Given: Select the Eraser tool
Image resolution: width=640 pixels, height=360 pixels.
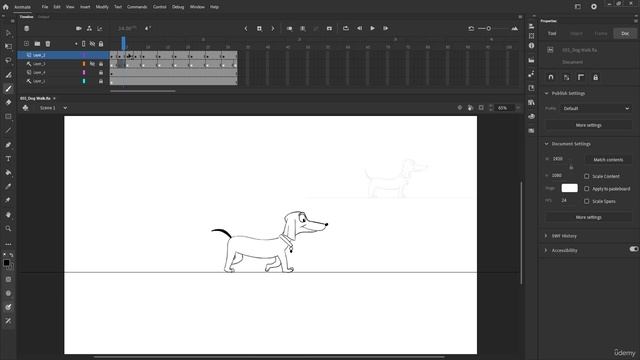Looking at the screenshot, I should point(8,102).
